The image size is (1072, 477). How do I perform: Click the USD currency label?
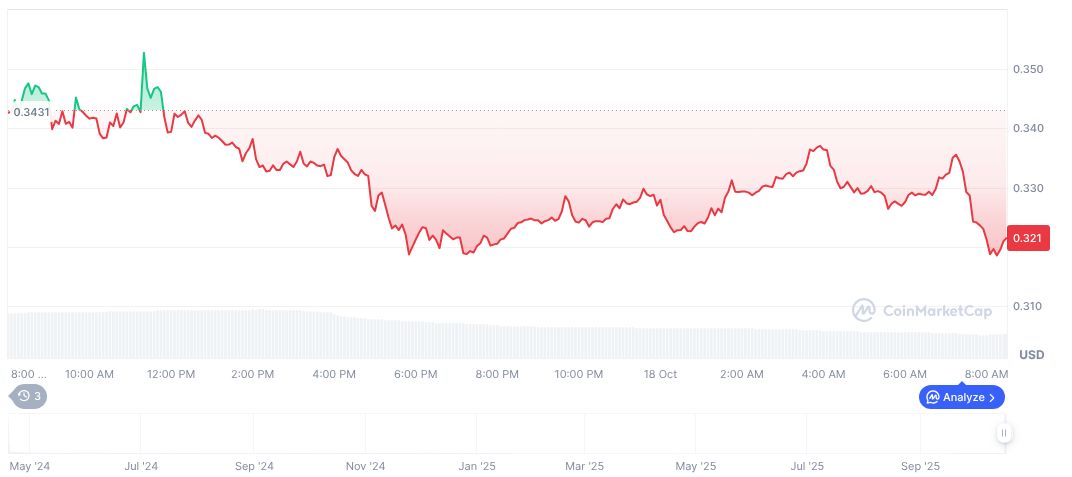pos(1031,355)
